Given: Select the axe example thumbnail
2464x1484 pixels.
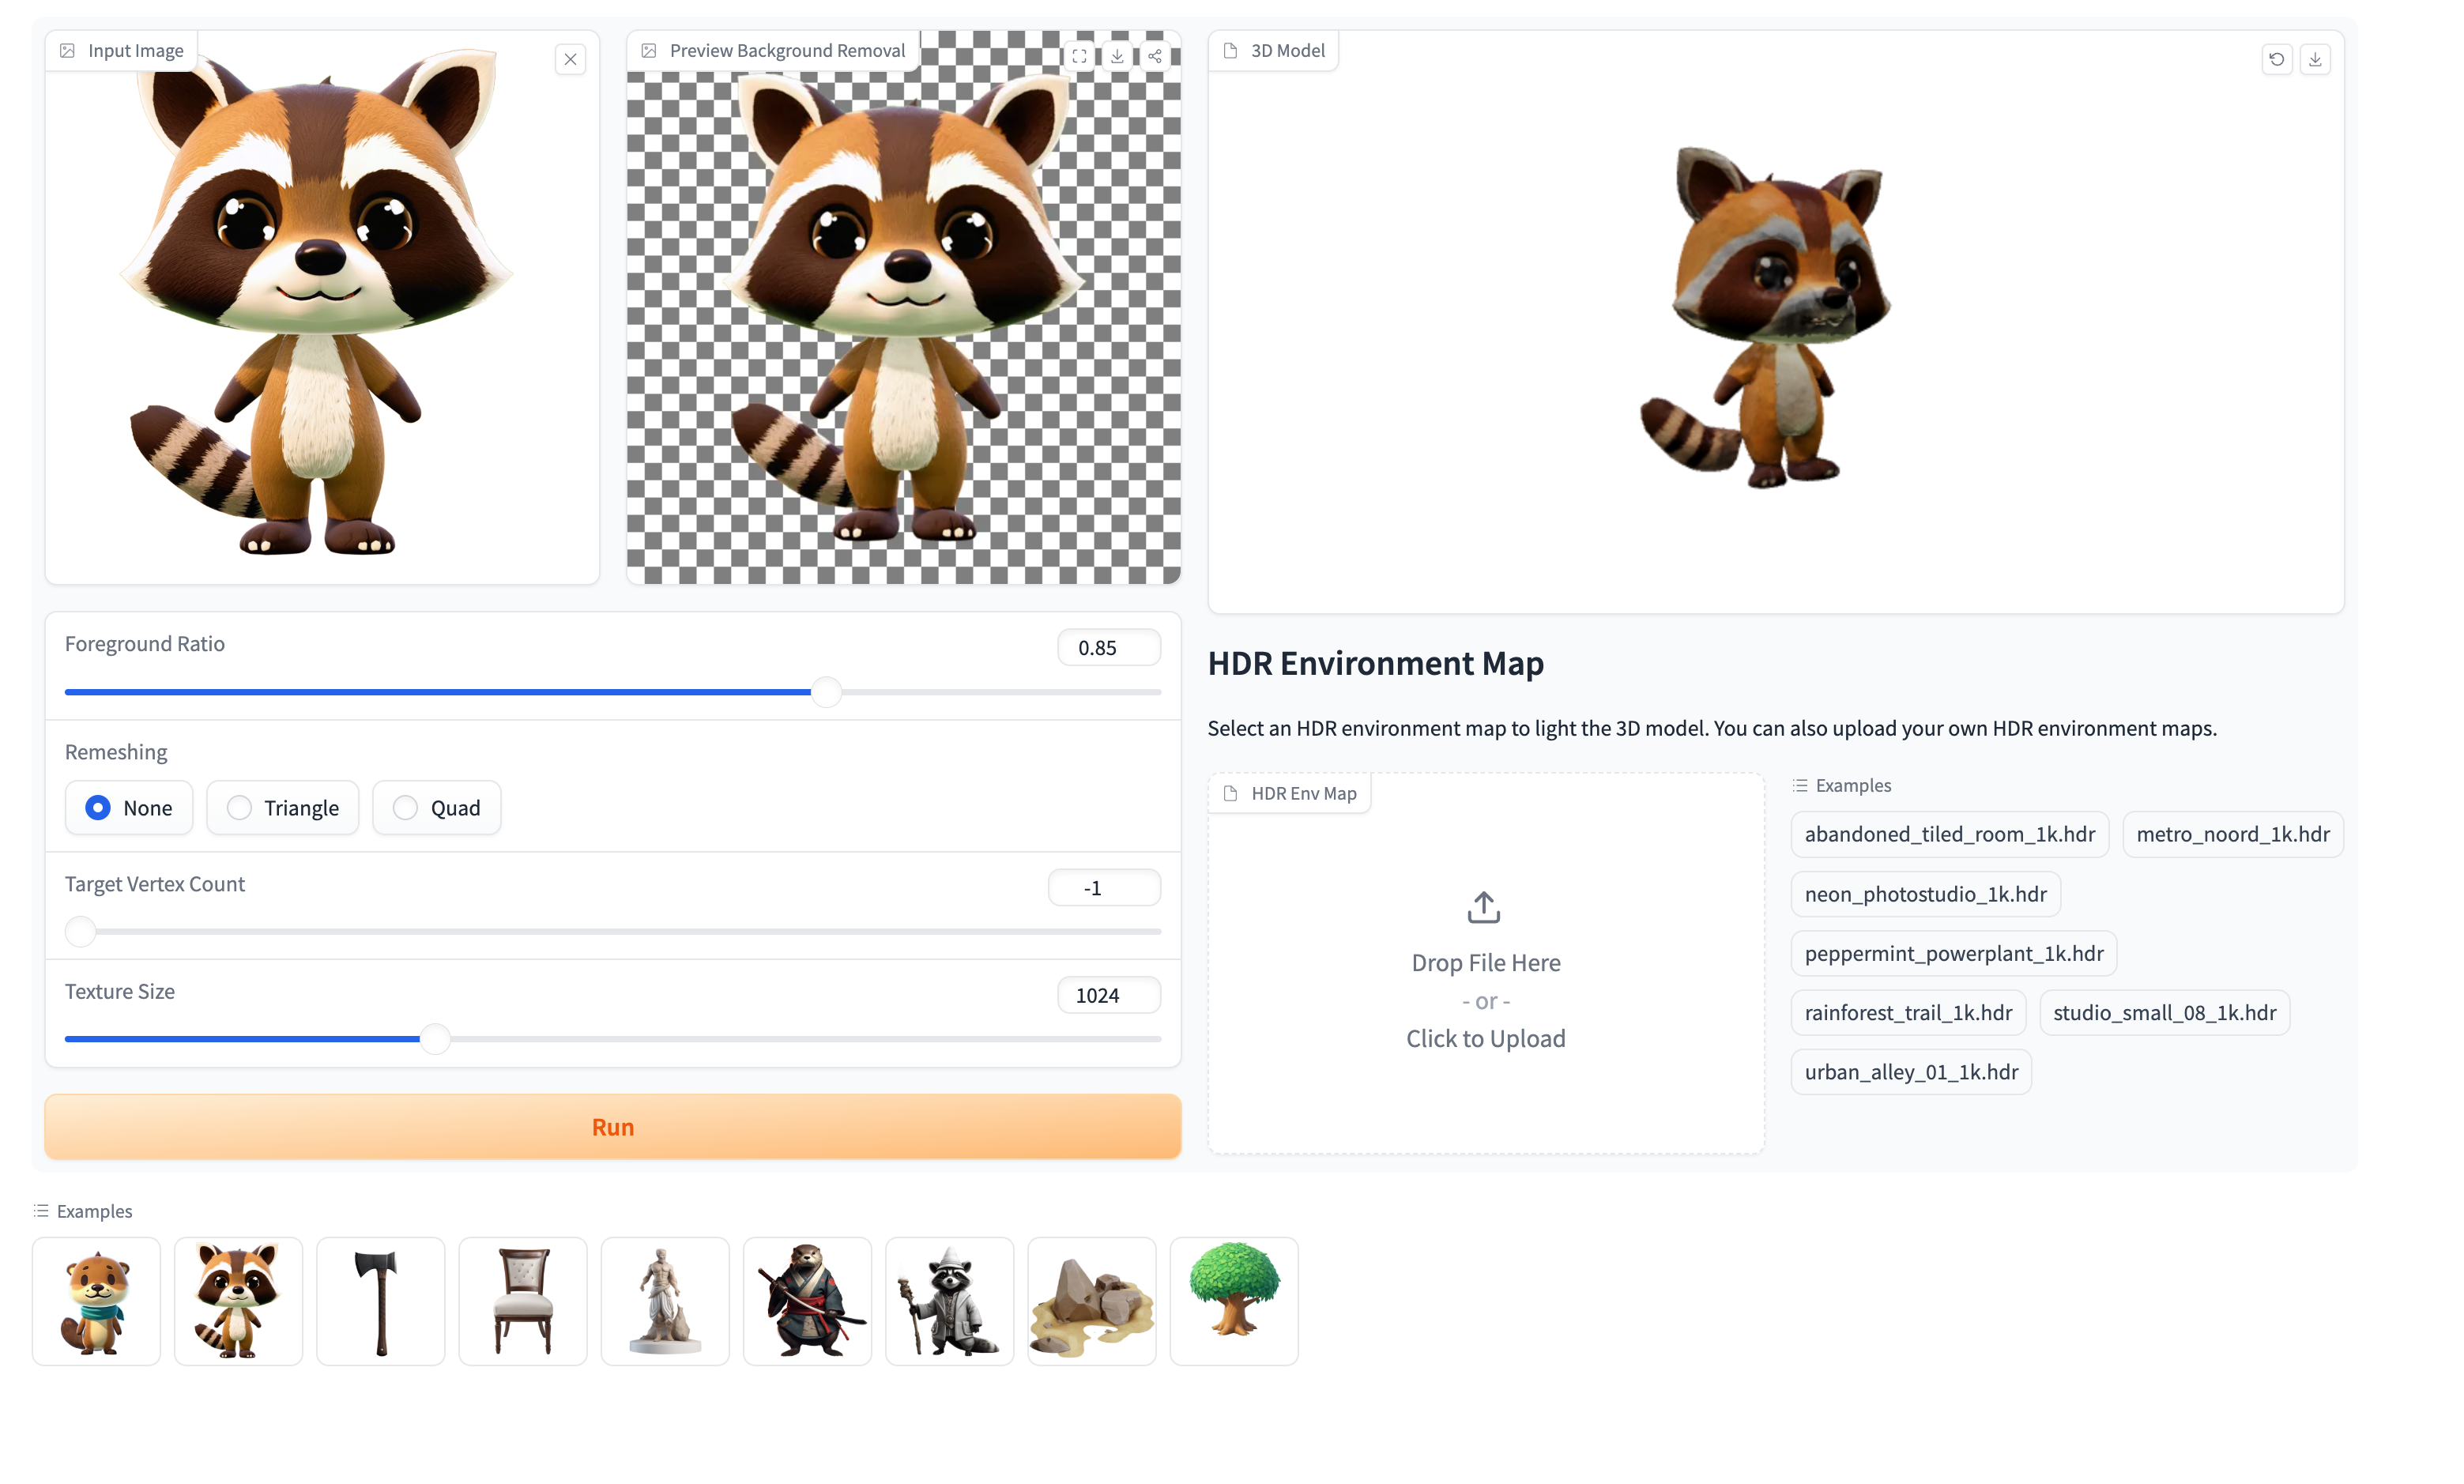Looking at the screenshot, I should click(x=380, y=1301).
